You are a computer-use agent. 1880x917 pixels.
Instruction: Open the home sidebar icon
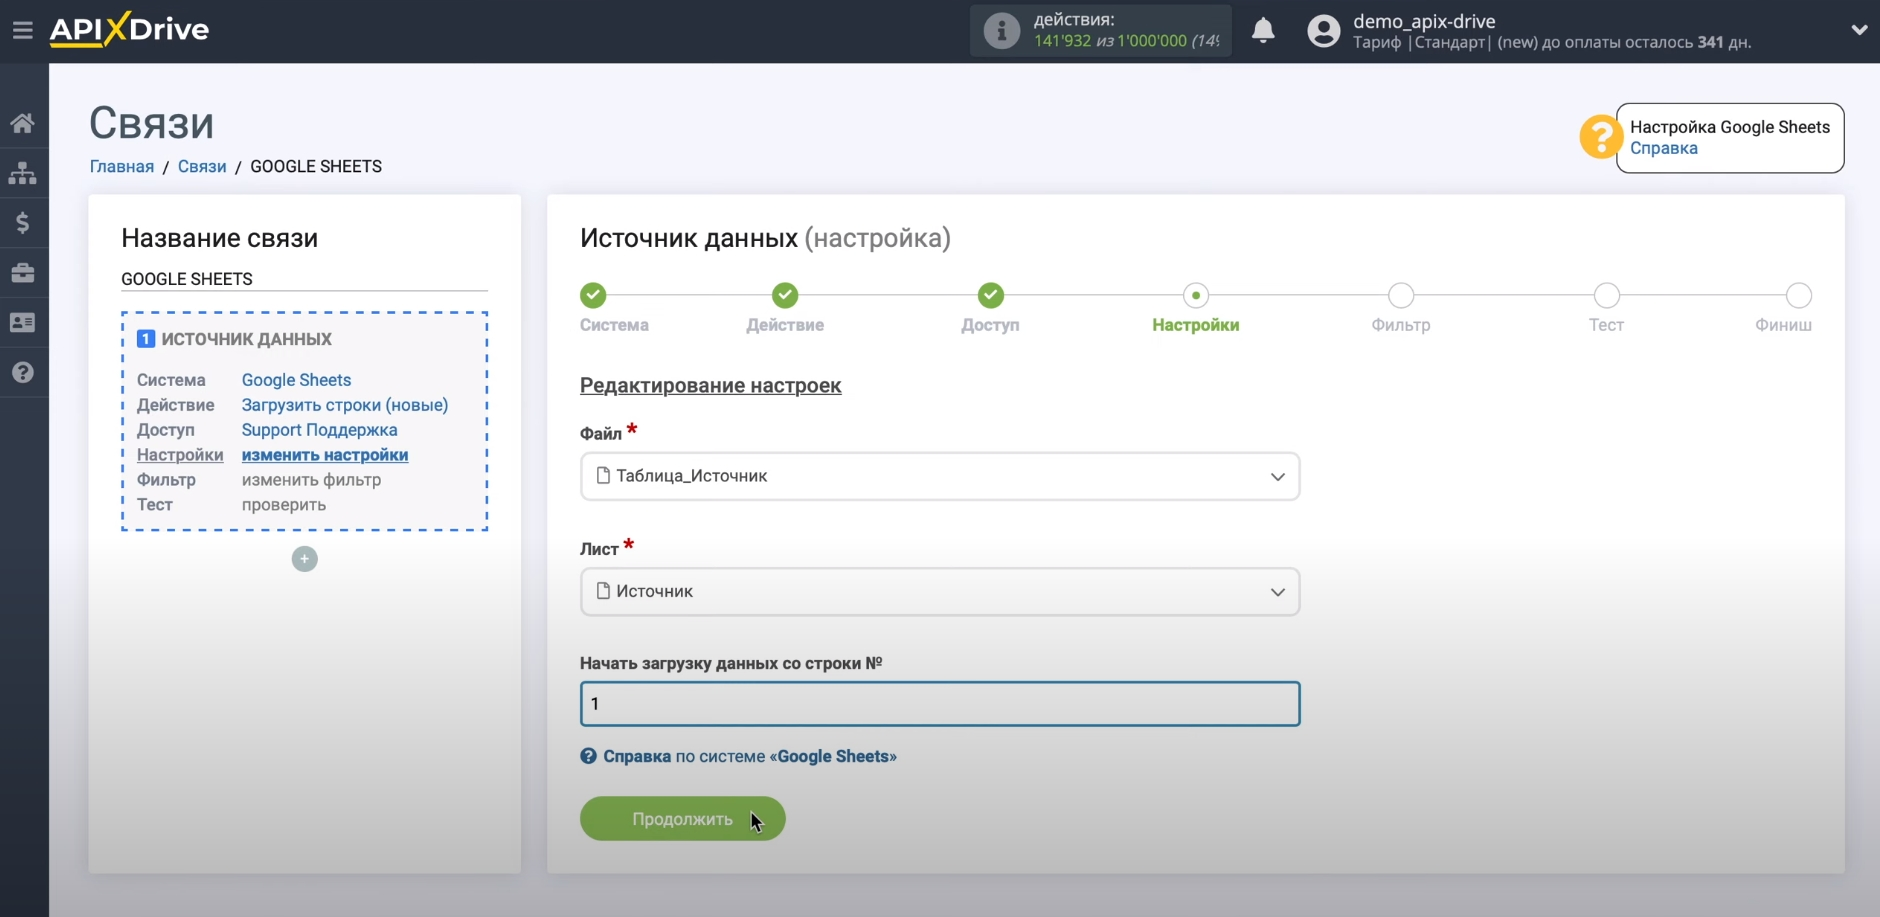point(22,123)
